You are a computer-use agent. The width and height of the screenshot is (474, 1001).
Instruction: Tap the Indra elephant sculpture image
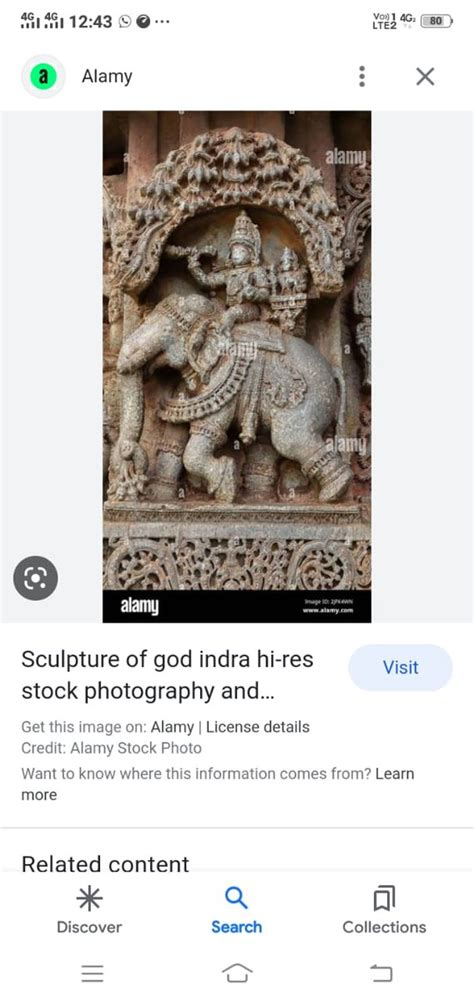coord(237,366)
